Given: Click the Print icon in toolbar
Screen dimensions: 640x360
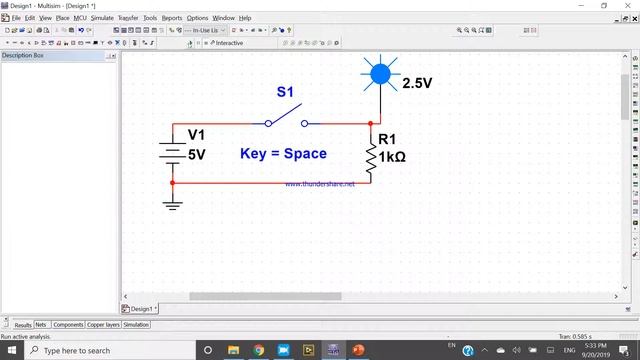Looking at the screenshot, I should click(39, 30).
